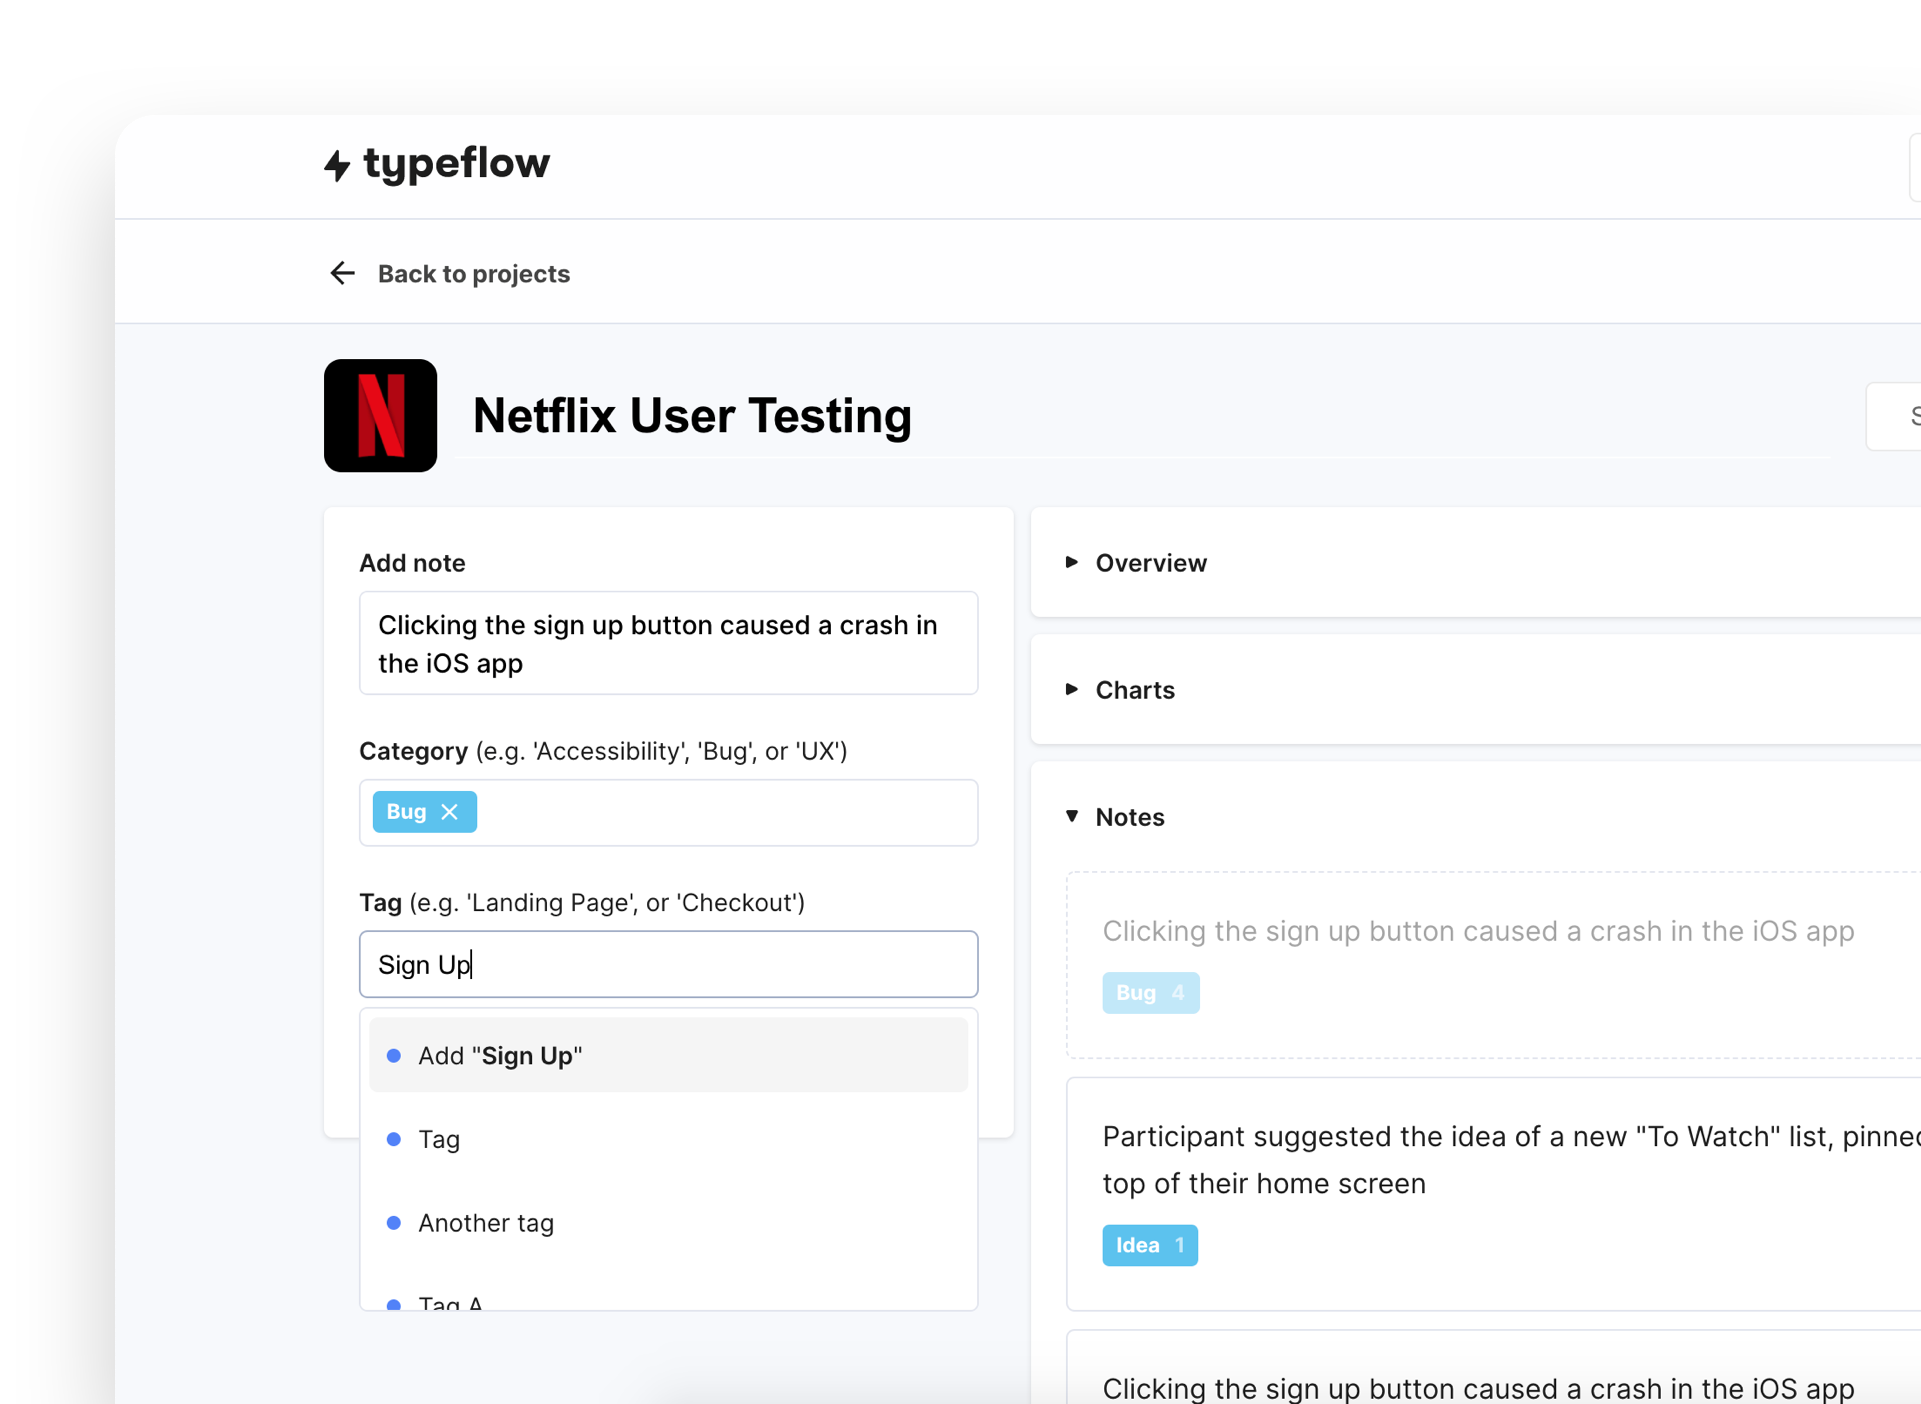1921x1404 pixels.
Task: Click the Tag input containing "Sign Up"
Action: pyautogui.click(x=668, y=964)
